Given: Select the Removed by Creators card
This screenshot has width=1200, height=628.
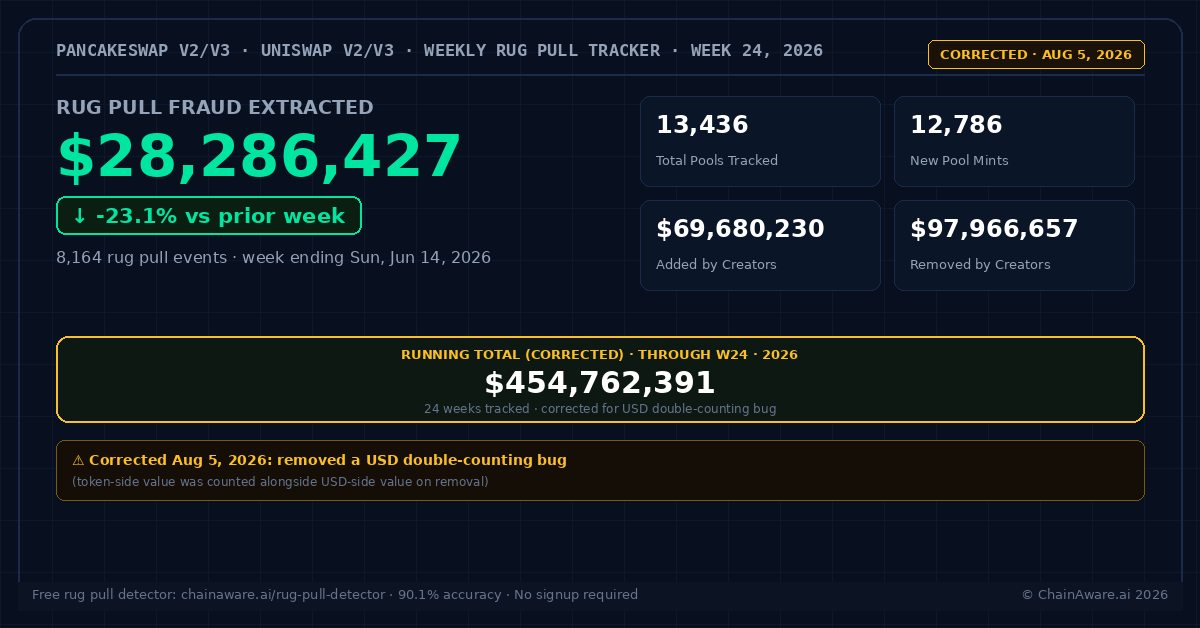Looking at the screenshot, I should coord(1014,246).
